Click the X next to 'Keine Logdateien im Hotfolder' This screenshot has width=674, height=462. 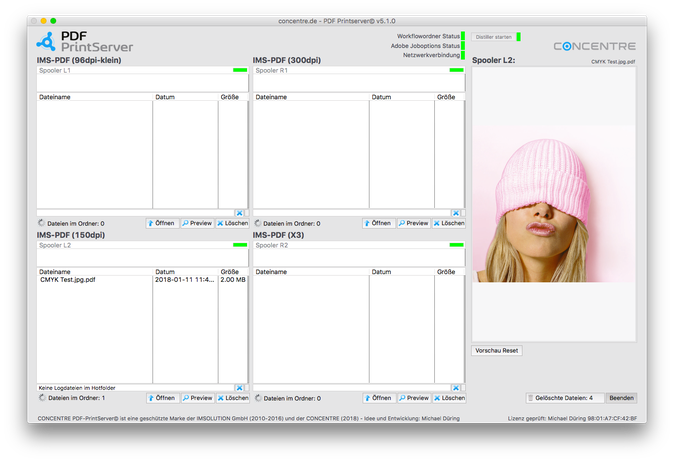[x=239, y=388]
